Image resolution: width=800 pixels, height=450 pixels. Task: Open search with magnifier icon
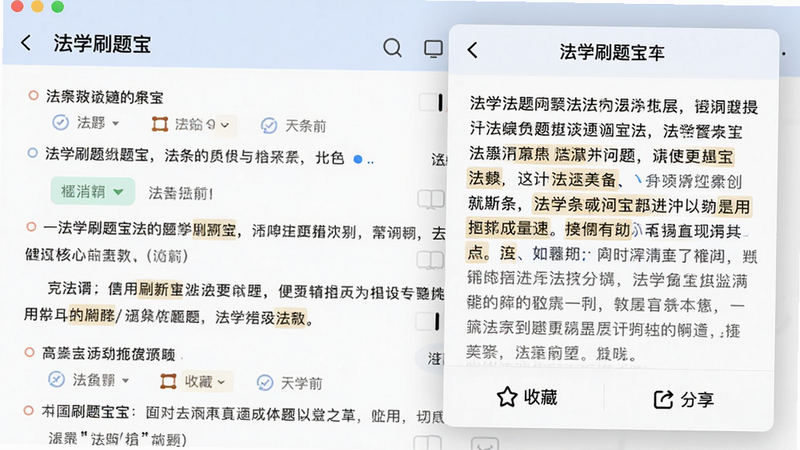[392, 48]
